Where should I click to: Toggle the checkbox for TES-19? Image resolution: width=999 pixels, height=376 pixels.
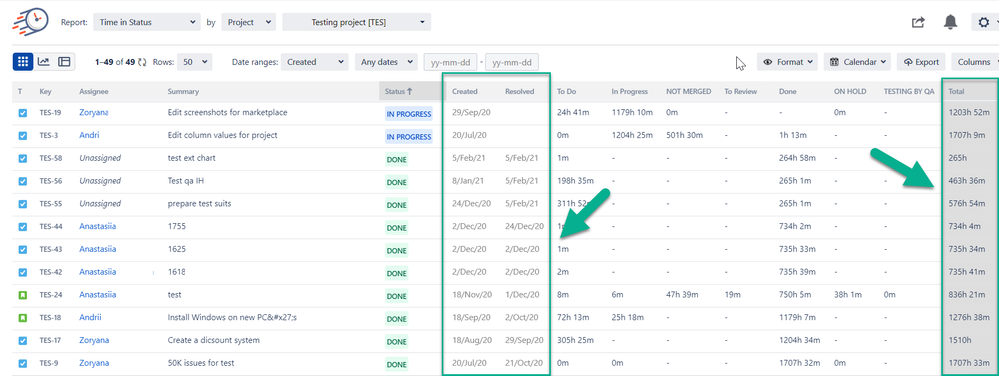tap(23, 113)
